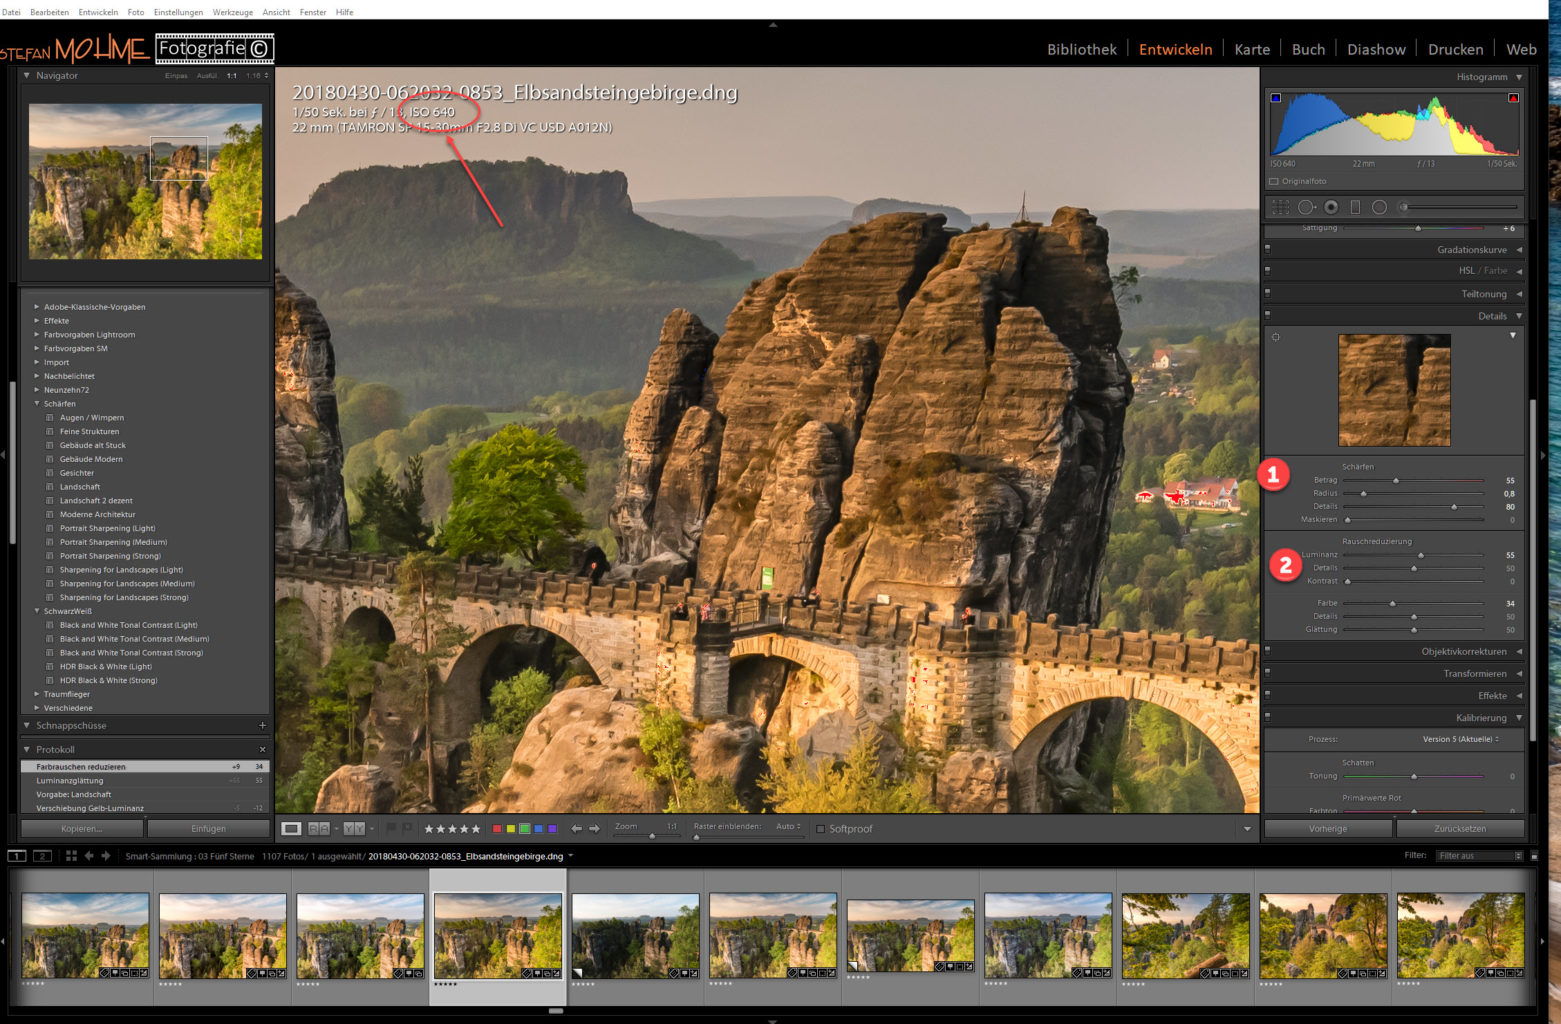Toggle the Effekte panel on/off switch
The width and height of the screenshot is (1561, 1024).
[1268, 695]
